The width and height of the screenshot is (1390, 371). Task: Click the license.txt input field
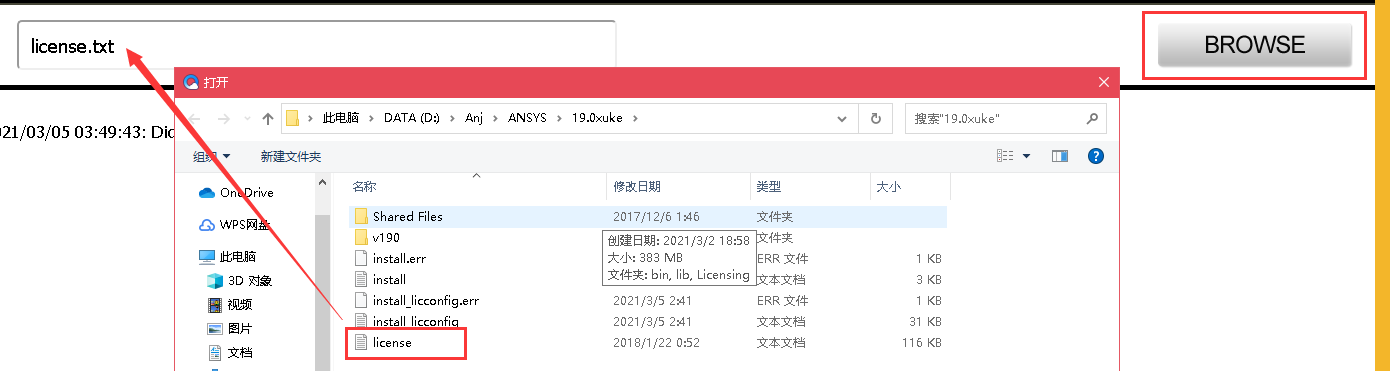click(x=316, y=45)
